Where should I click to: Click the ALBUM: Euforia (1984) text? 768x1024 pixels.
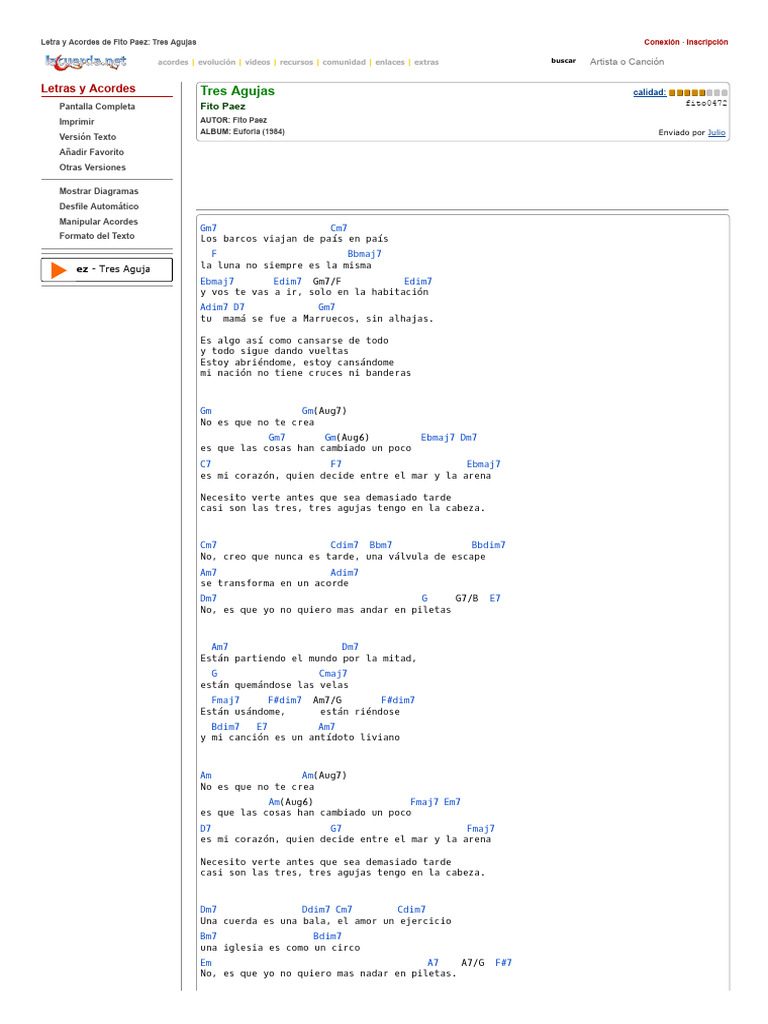tap(242, 131)
